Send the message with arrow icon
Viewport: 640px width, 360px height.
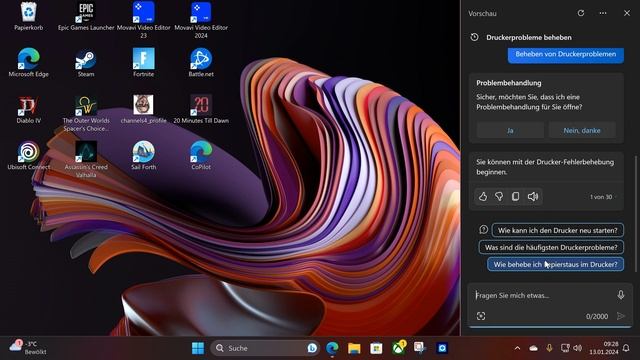[621, 316]
